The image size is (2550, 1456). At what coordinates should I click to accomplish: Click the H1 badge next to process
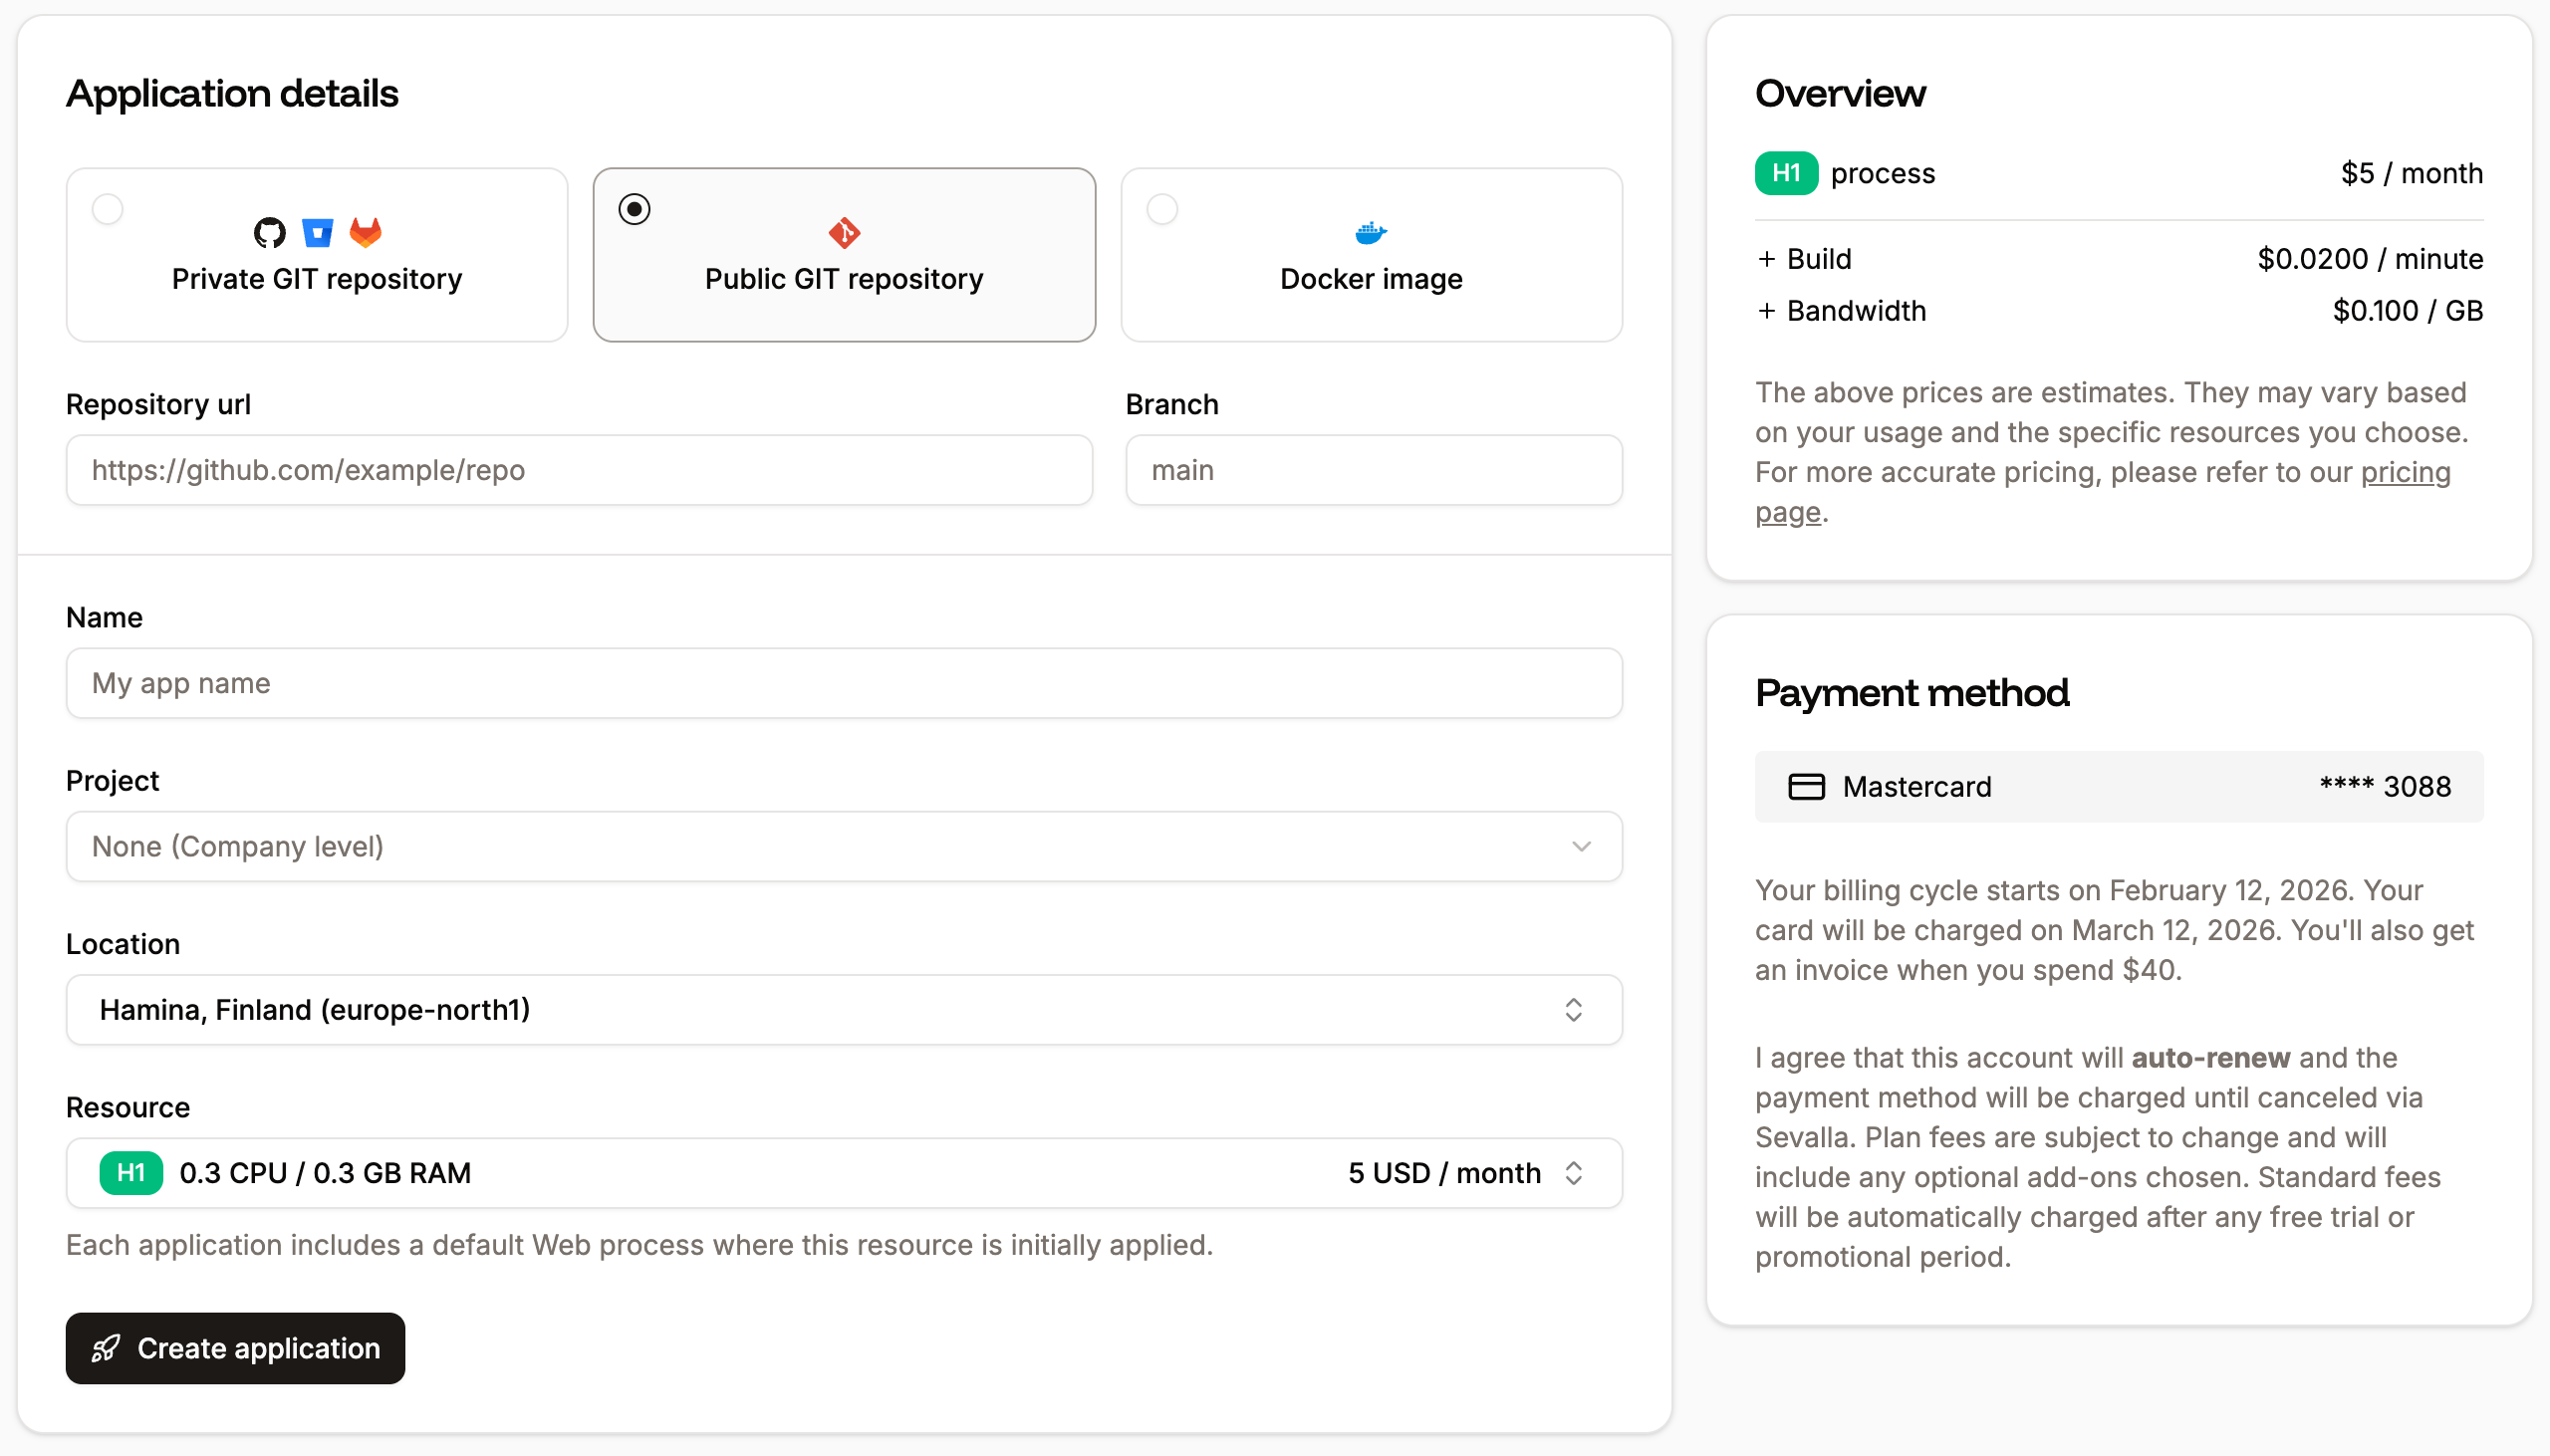pyautogui.click(x=1785, y=172)
